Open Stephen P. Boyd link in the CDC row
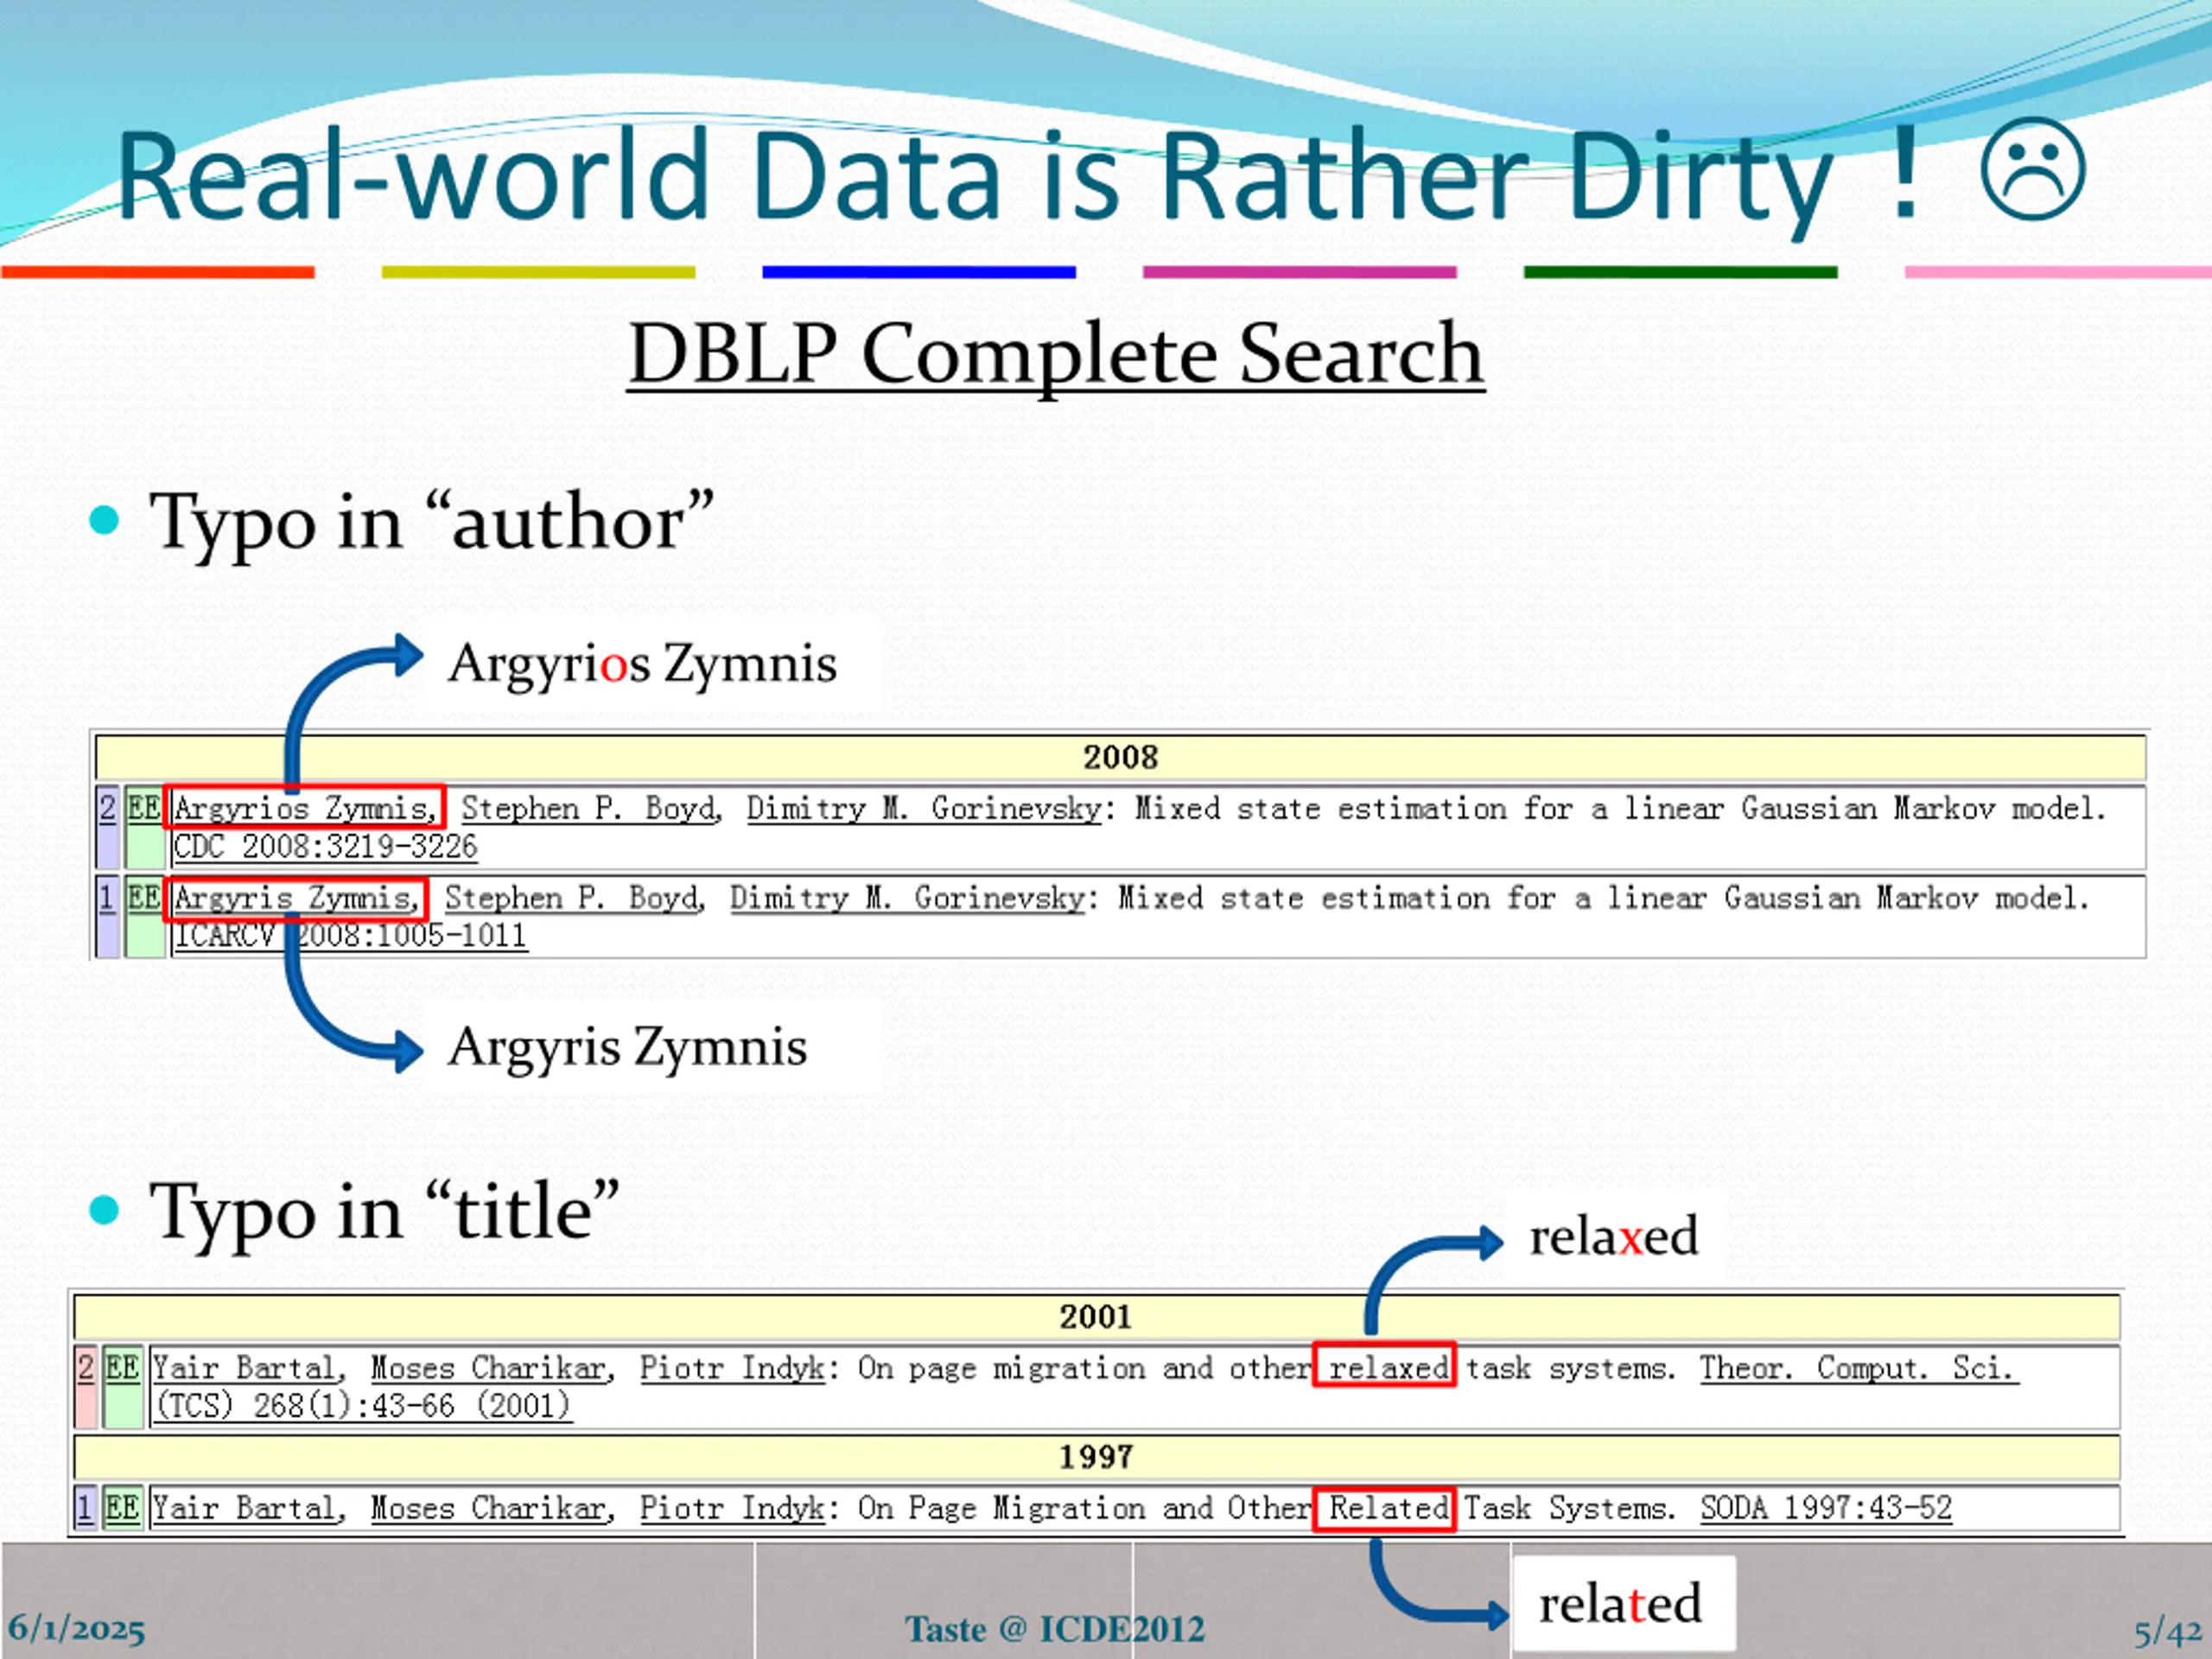Viewport: 2212px width, 1659px height. tap(590, 808)
